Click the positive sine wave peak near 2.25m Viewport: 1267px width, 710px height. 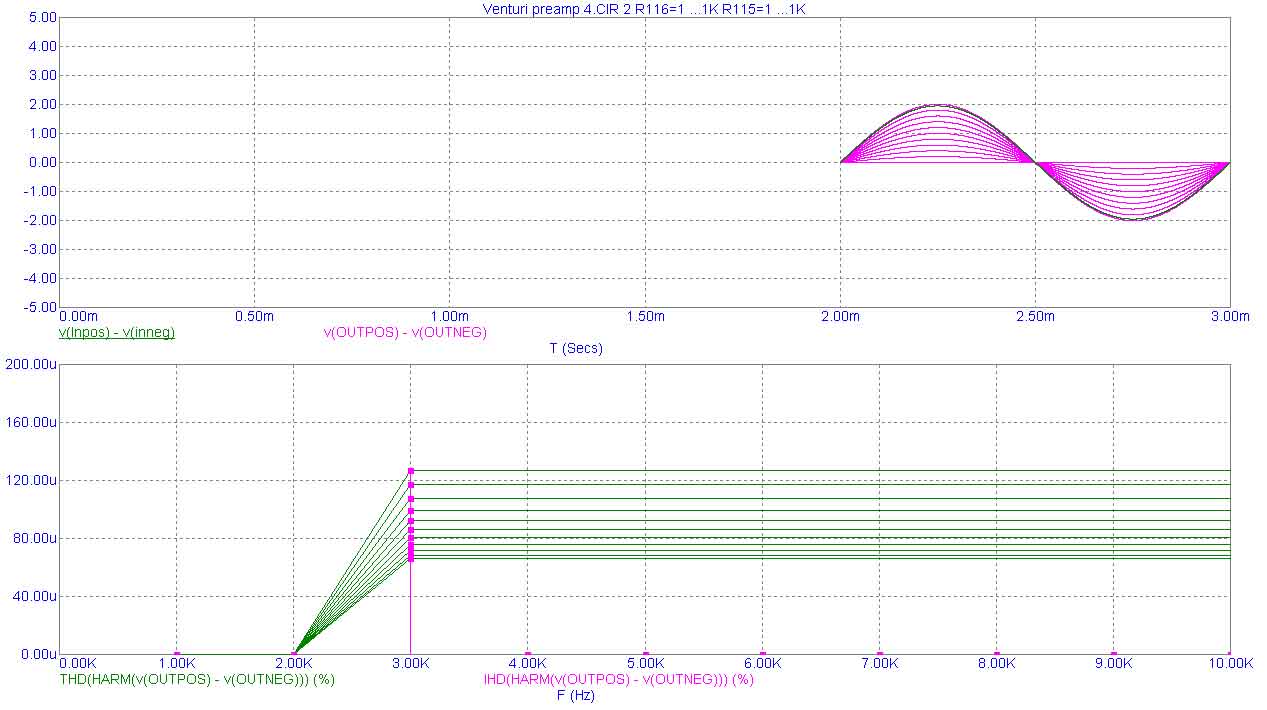(937, 105)
